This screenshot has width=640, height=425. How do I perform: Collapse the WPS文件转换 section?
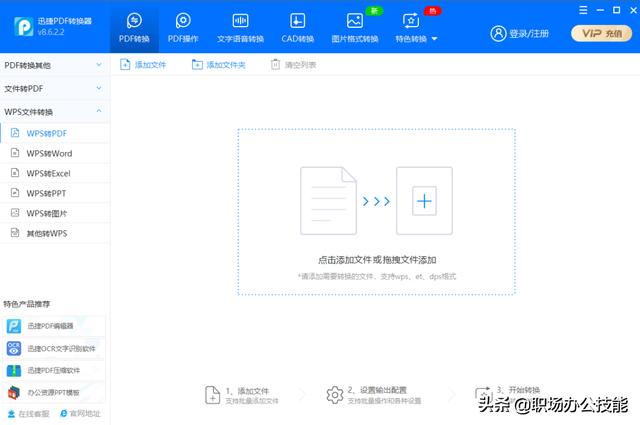click(55, 112)
